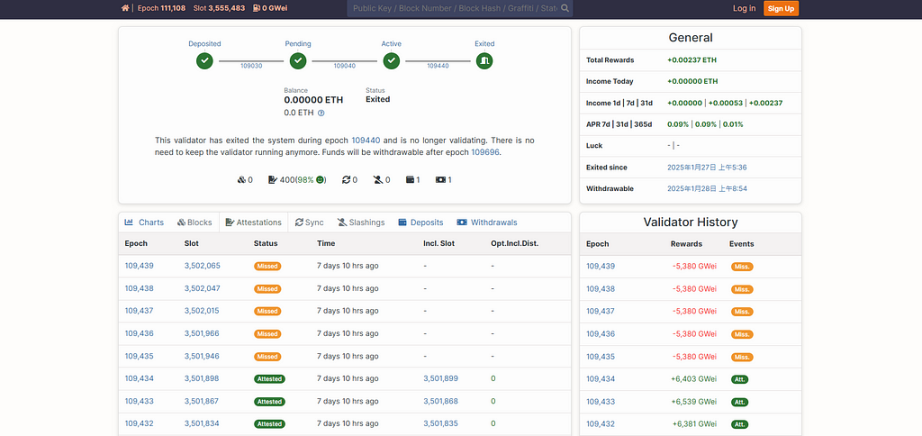Click the blocks cubes icon in summary row
The height and width of the screenshot is (436, 922).
241,180
